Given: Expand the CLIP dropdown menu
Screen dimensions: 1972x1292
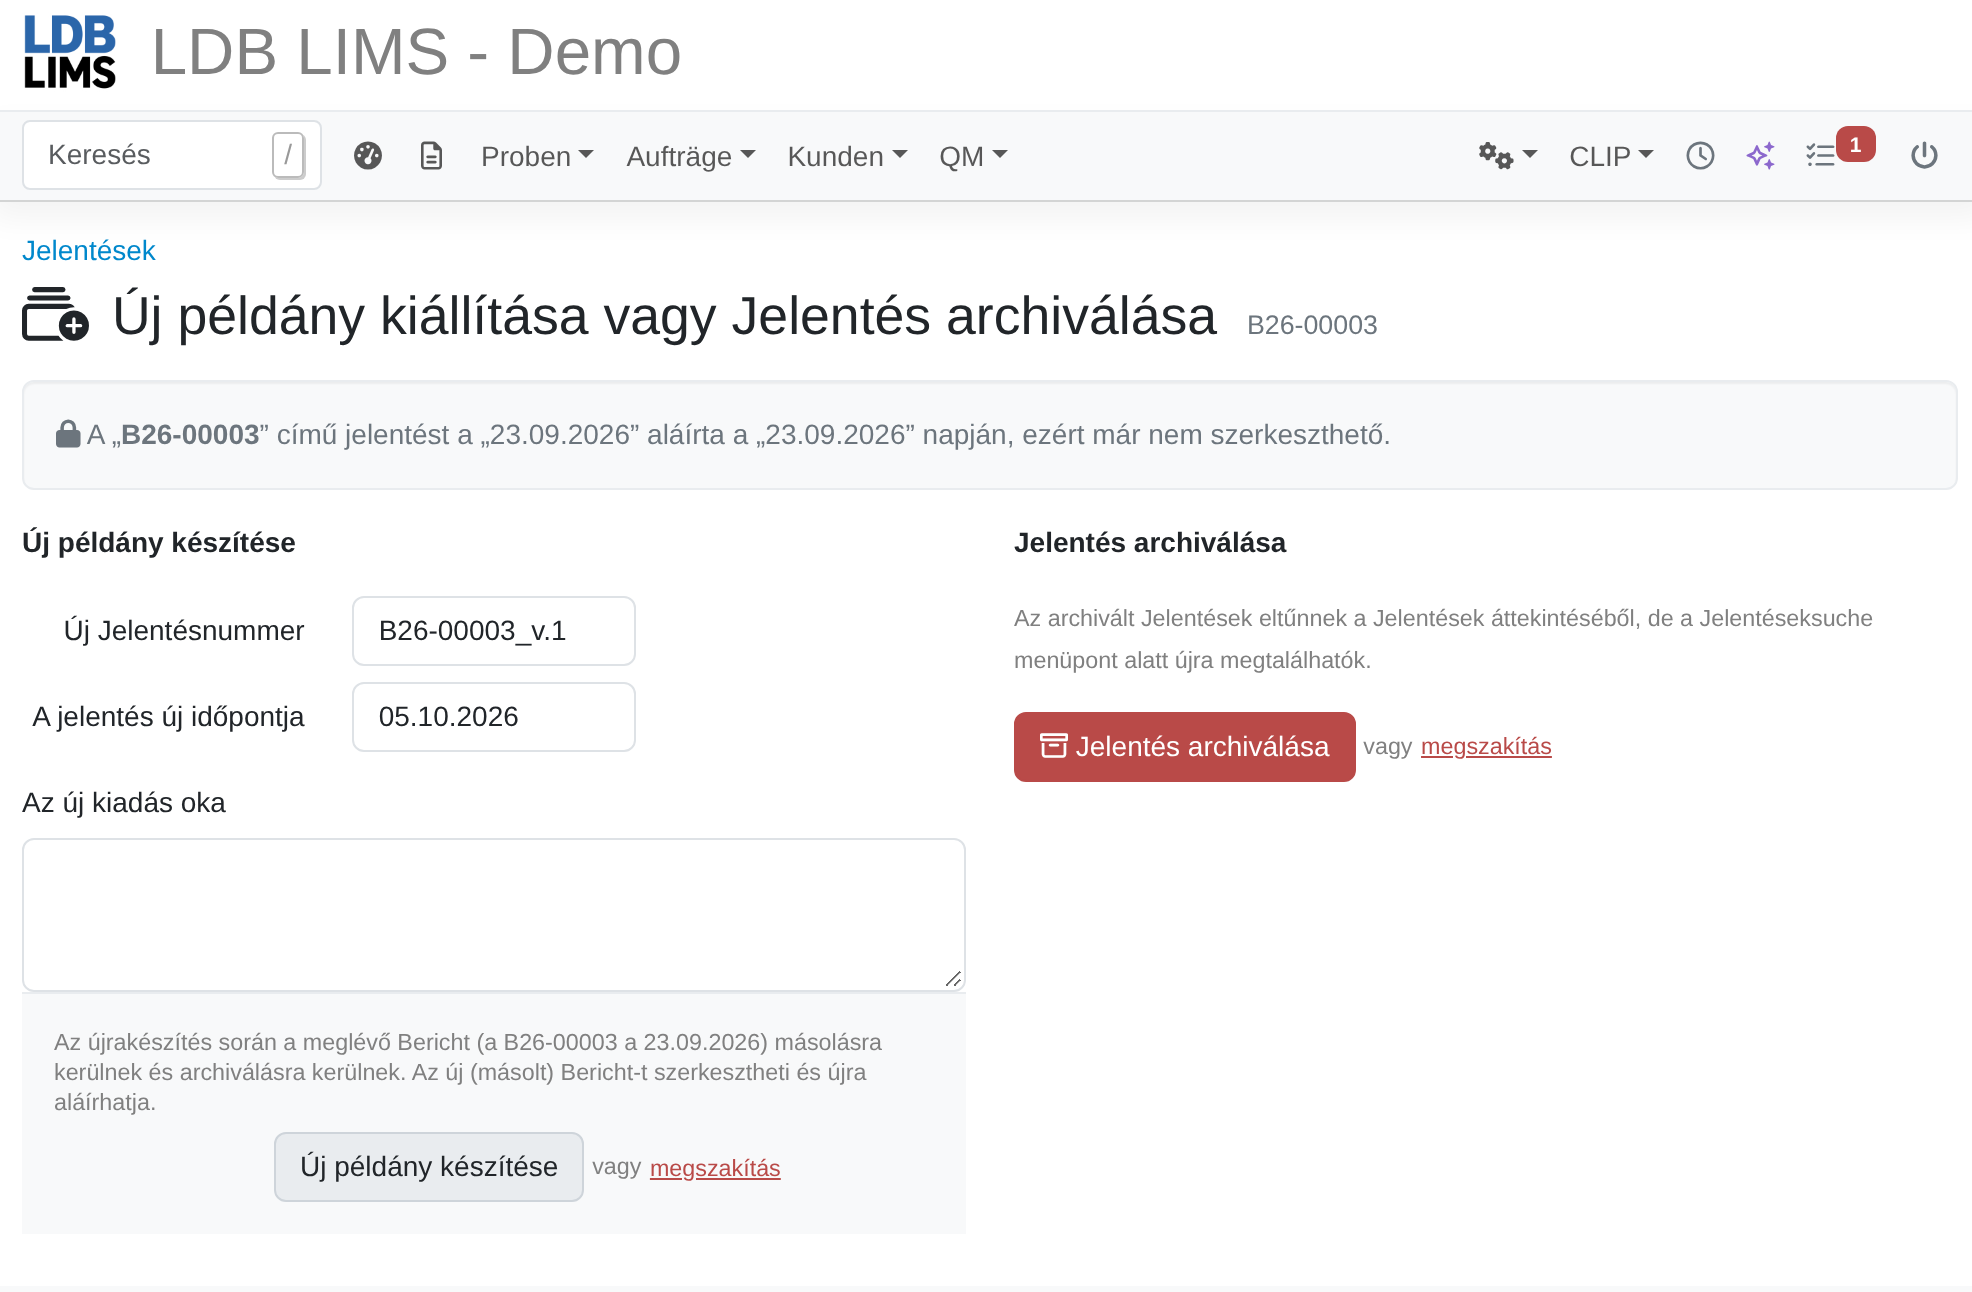Looking at the screenshot, I should pyautogui.click(x=1611, y=156).
